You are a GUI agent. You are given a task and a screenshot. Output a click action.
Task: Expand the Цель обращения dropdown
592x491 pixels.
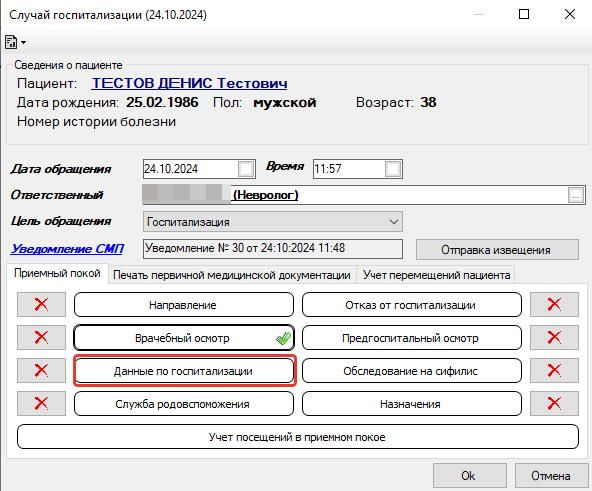coord(394,222)
